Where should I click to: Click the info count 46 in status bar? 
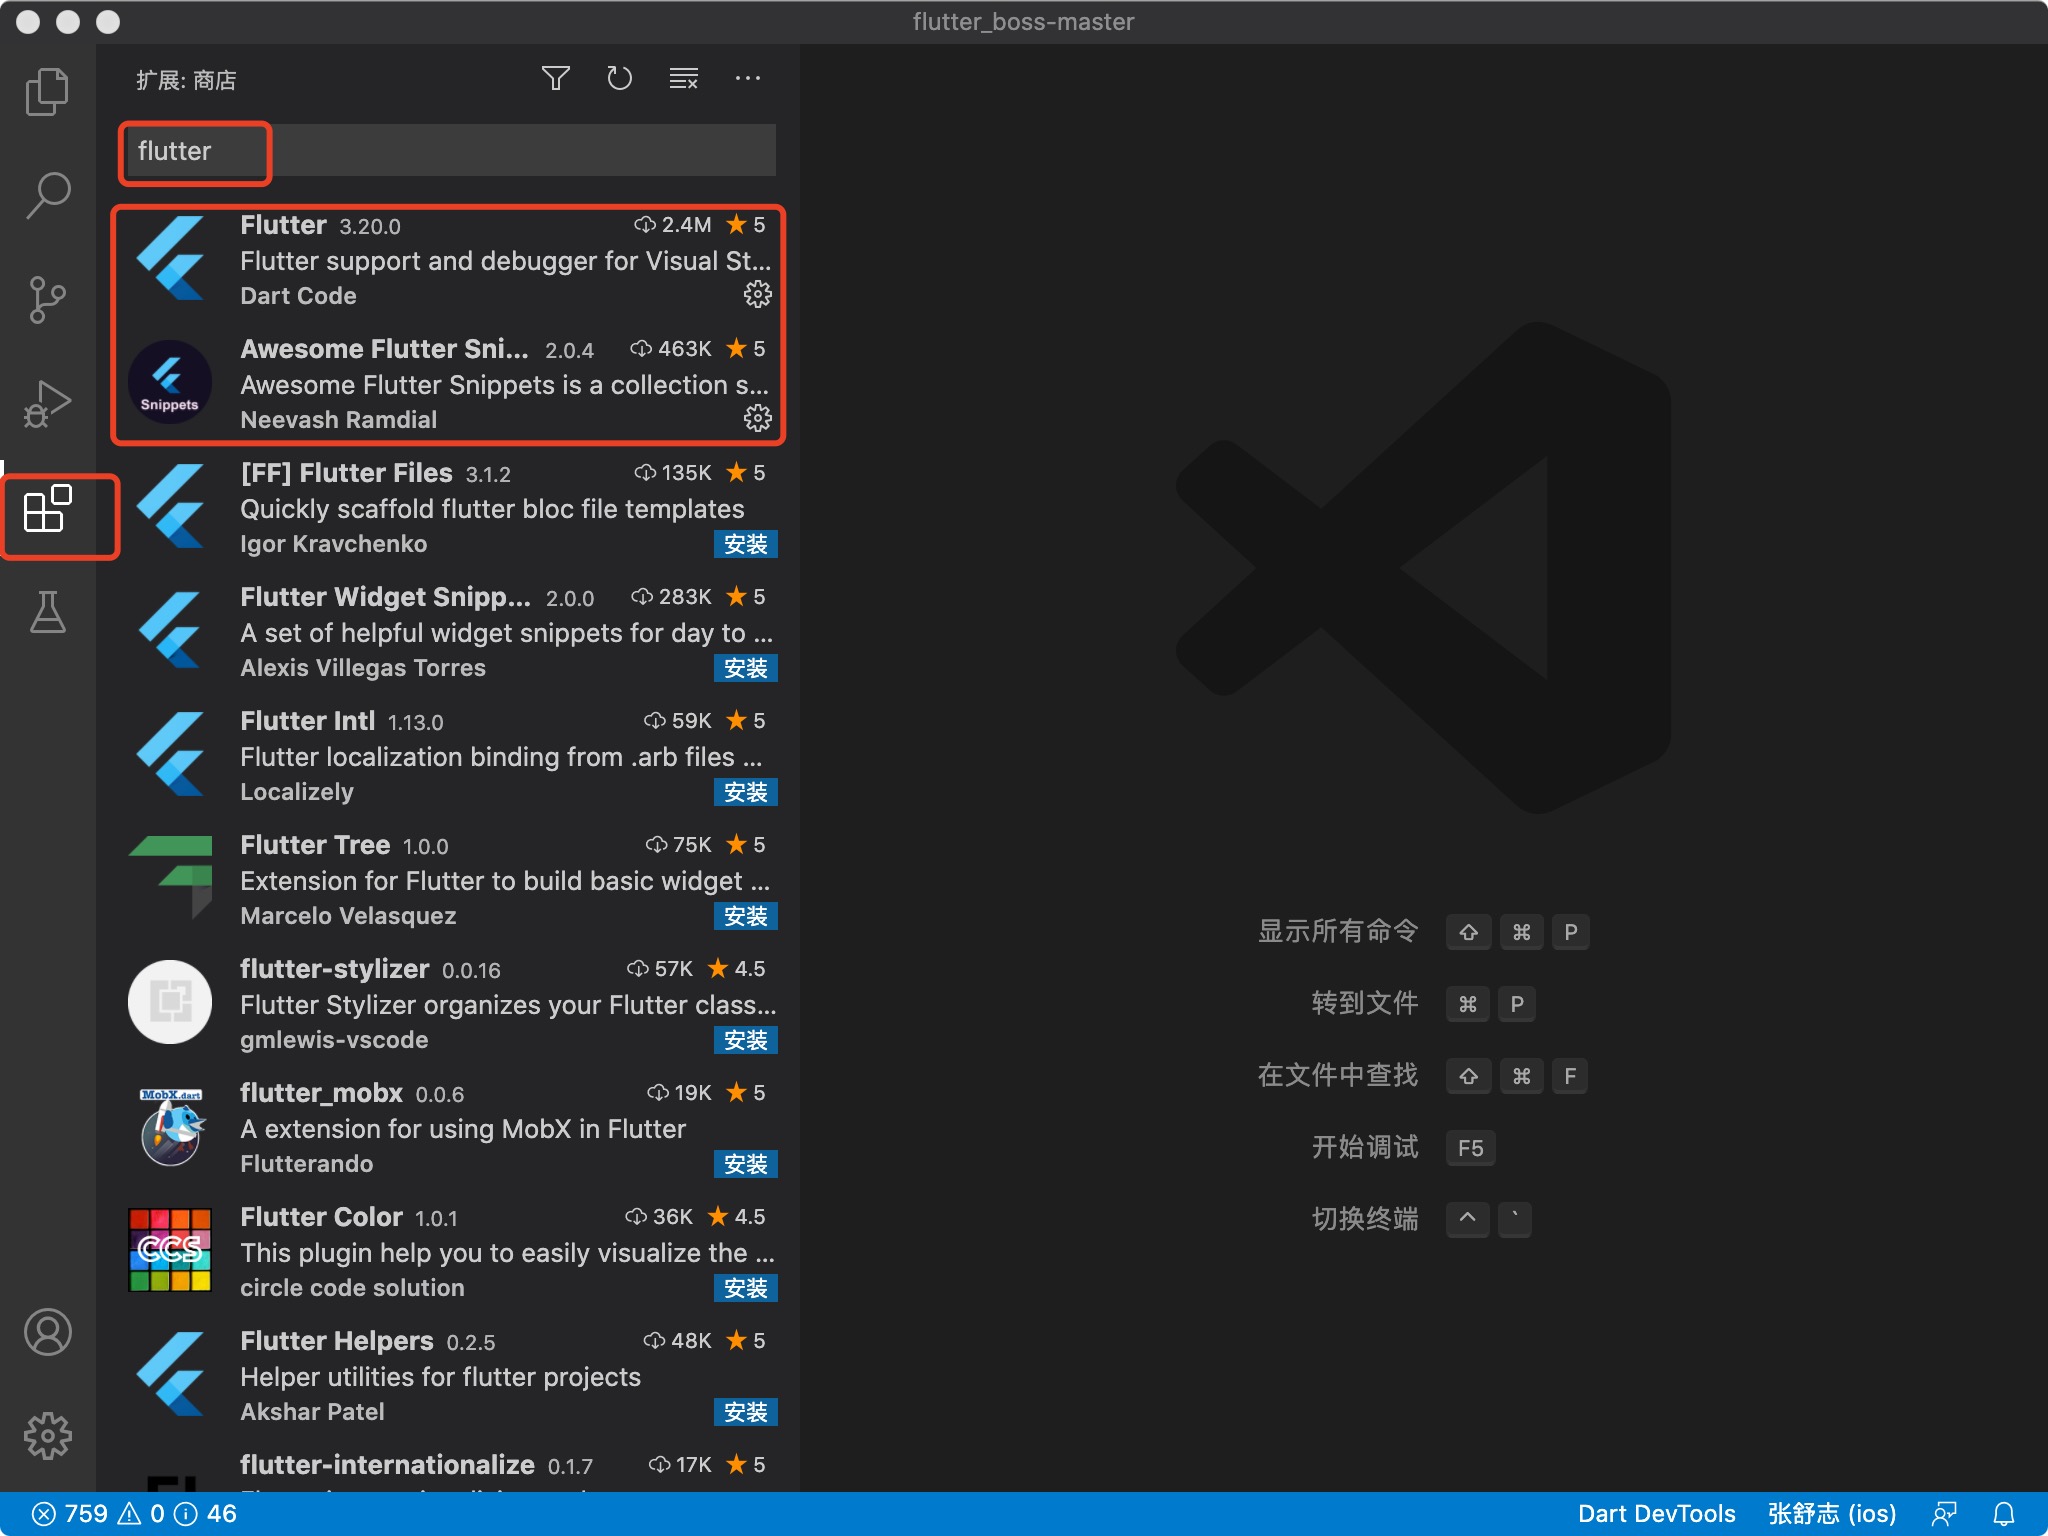pos(206,1514)
